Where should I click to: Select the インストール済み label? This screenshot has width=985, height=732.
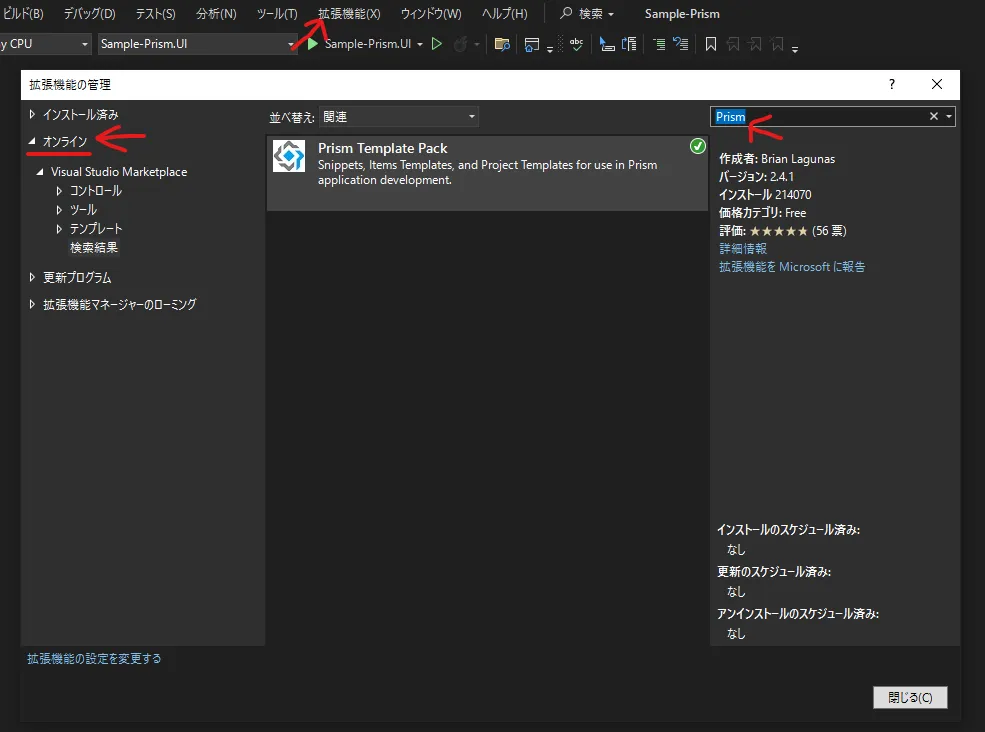tap(80, 114)
